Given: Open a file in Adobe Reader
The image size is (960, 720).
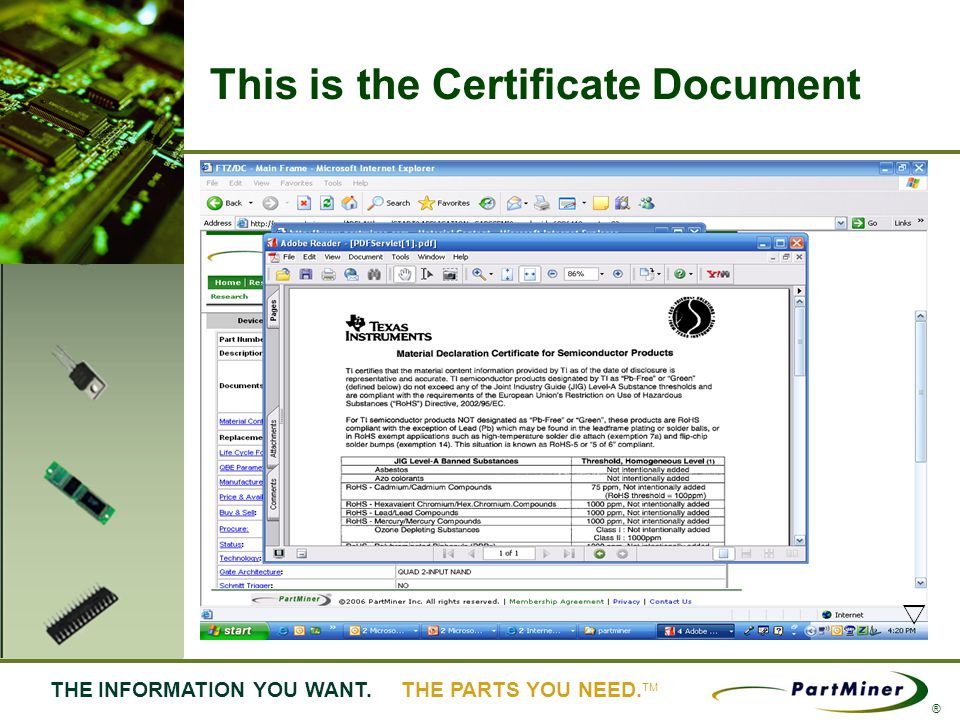Looking at the screenshot, I should pyautogui.click(x=282, y=274).
